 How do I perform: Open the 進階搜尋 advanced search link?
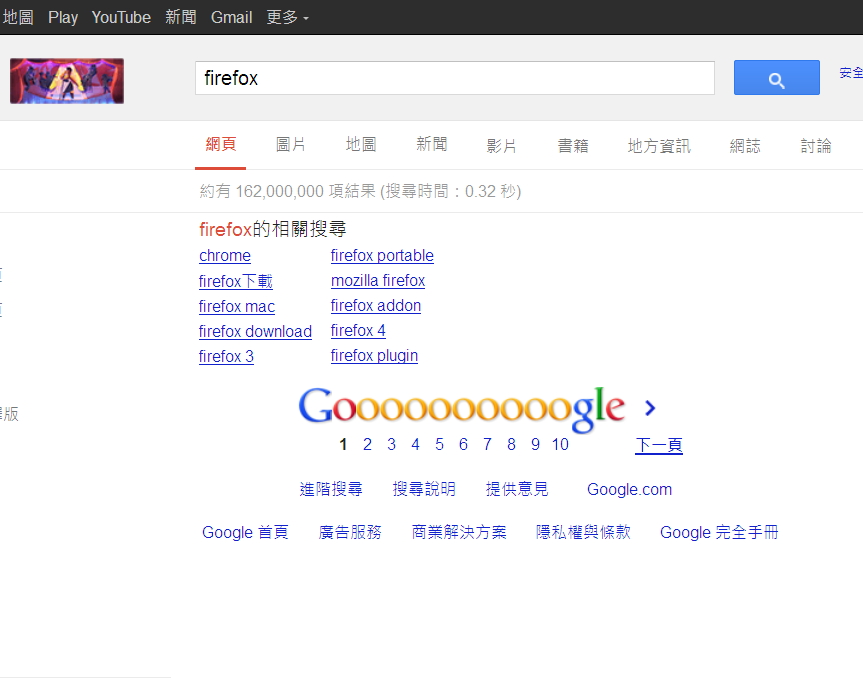331,489
